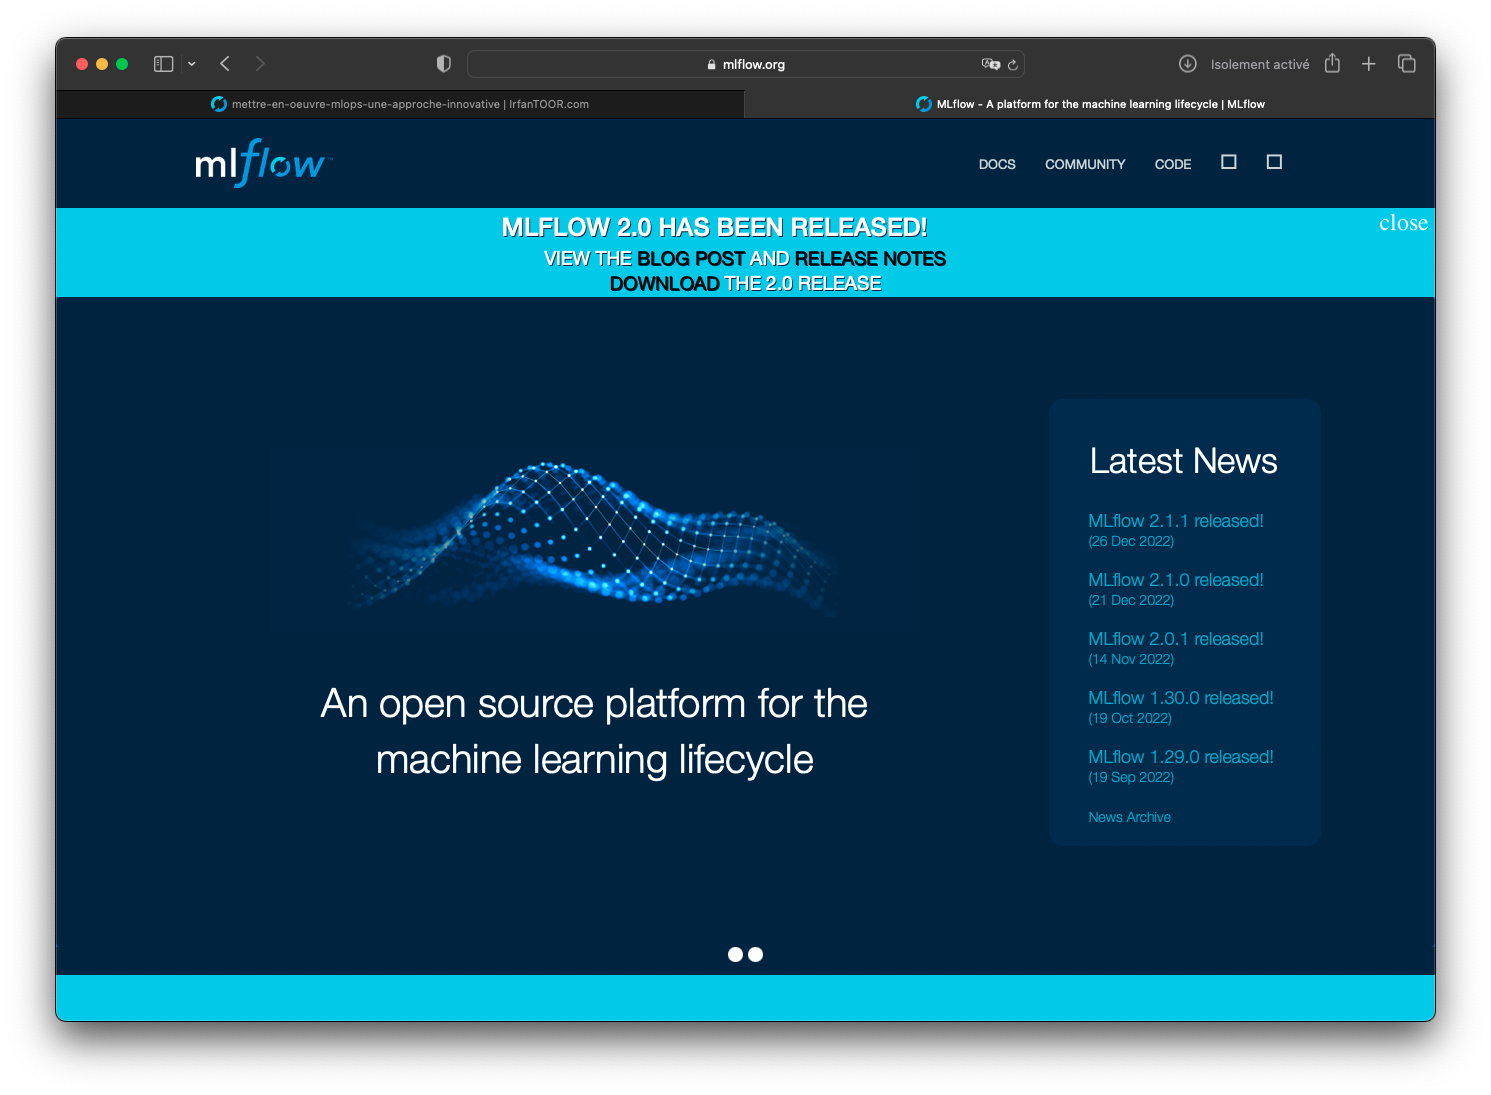Screen dimensions: 1491x1095
Task: Open MLflow 1.29.0 released news
Action: [x=1181, y=757]
